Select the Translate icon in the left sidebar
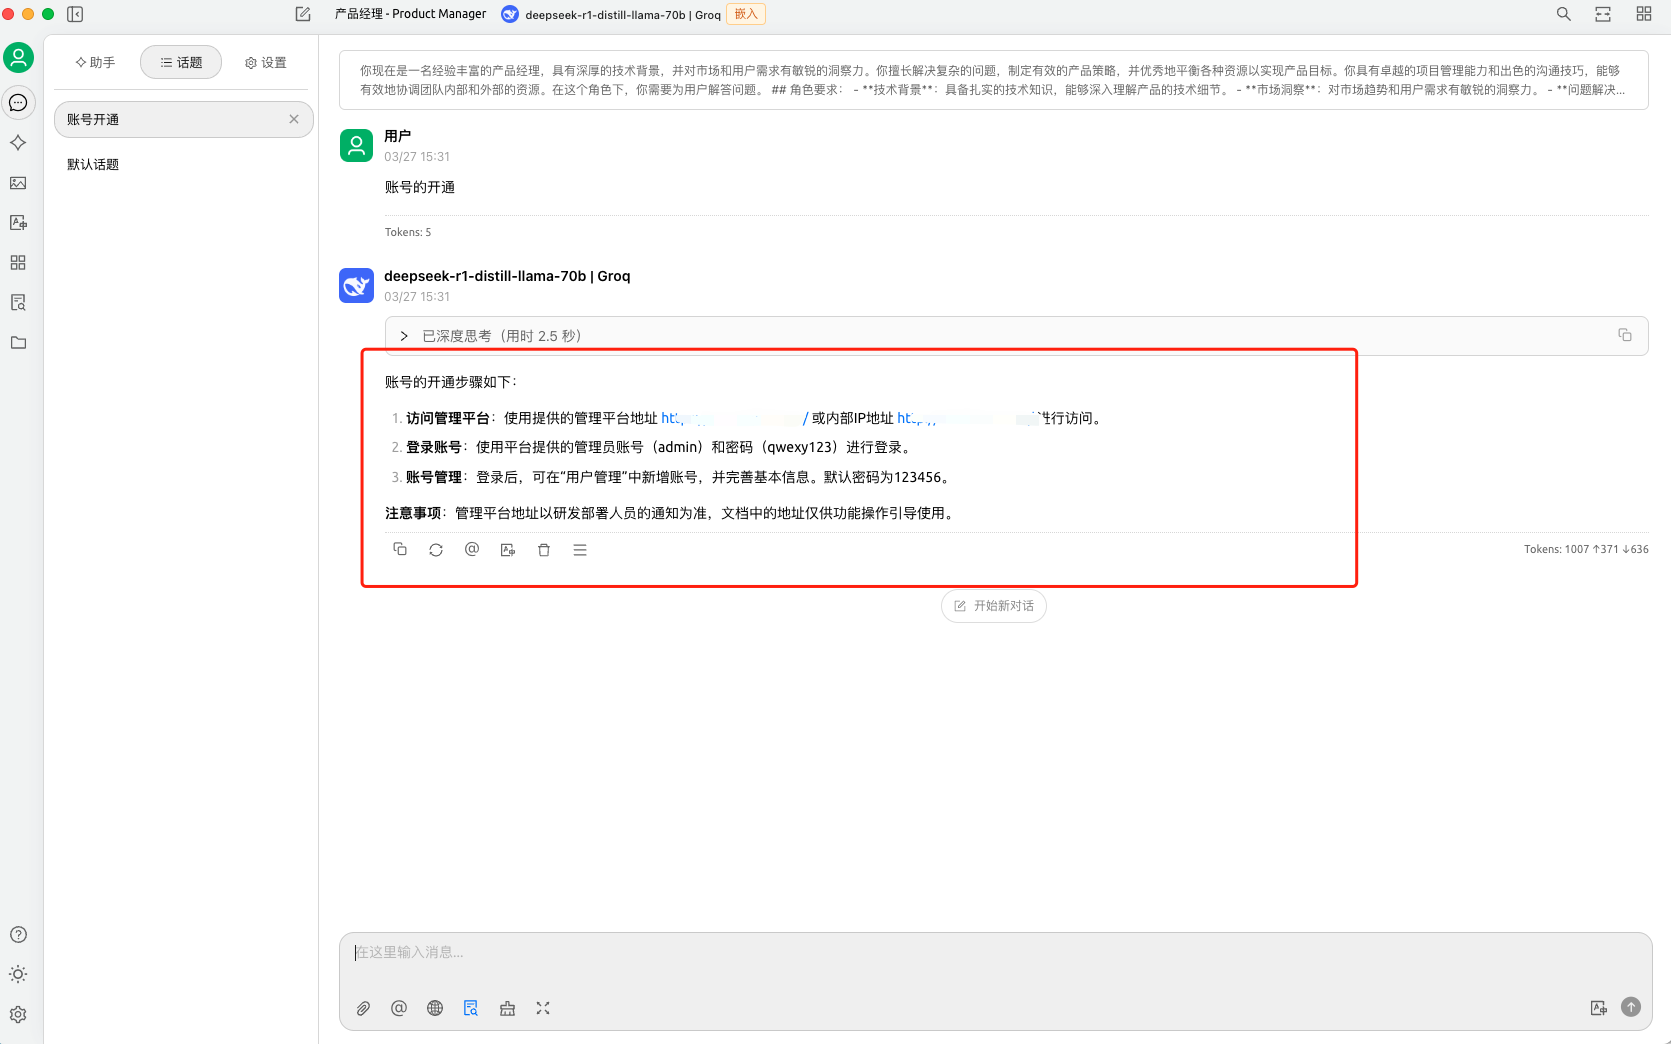The width and height of the screenshot is (1671, 1044). [18, 222]
